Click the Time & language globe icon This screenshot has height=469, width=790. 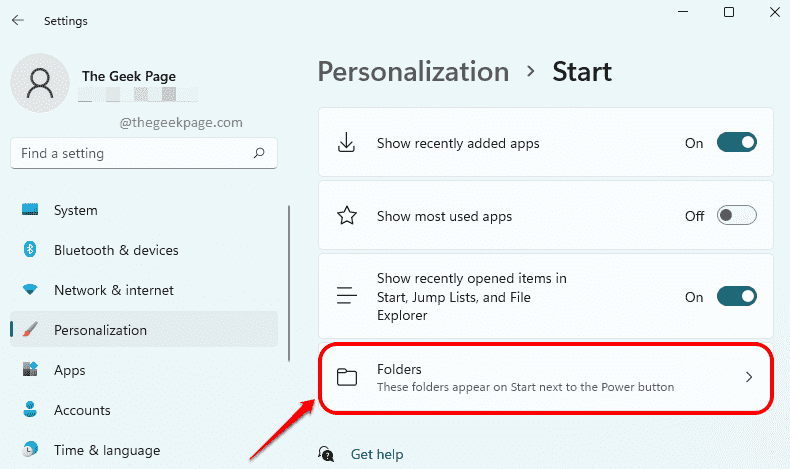(x=30, y=449)
